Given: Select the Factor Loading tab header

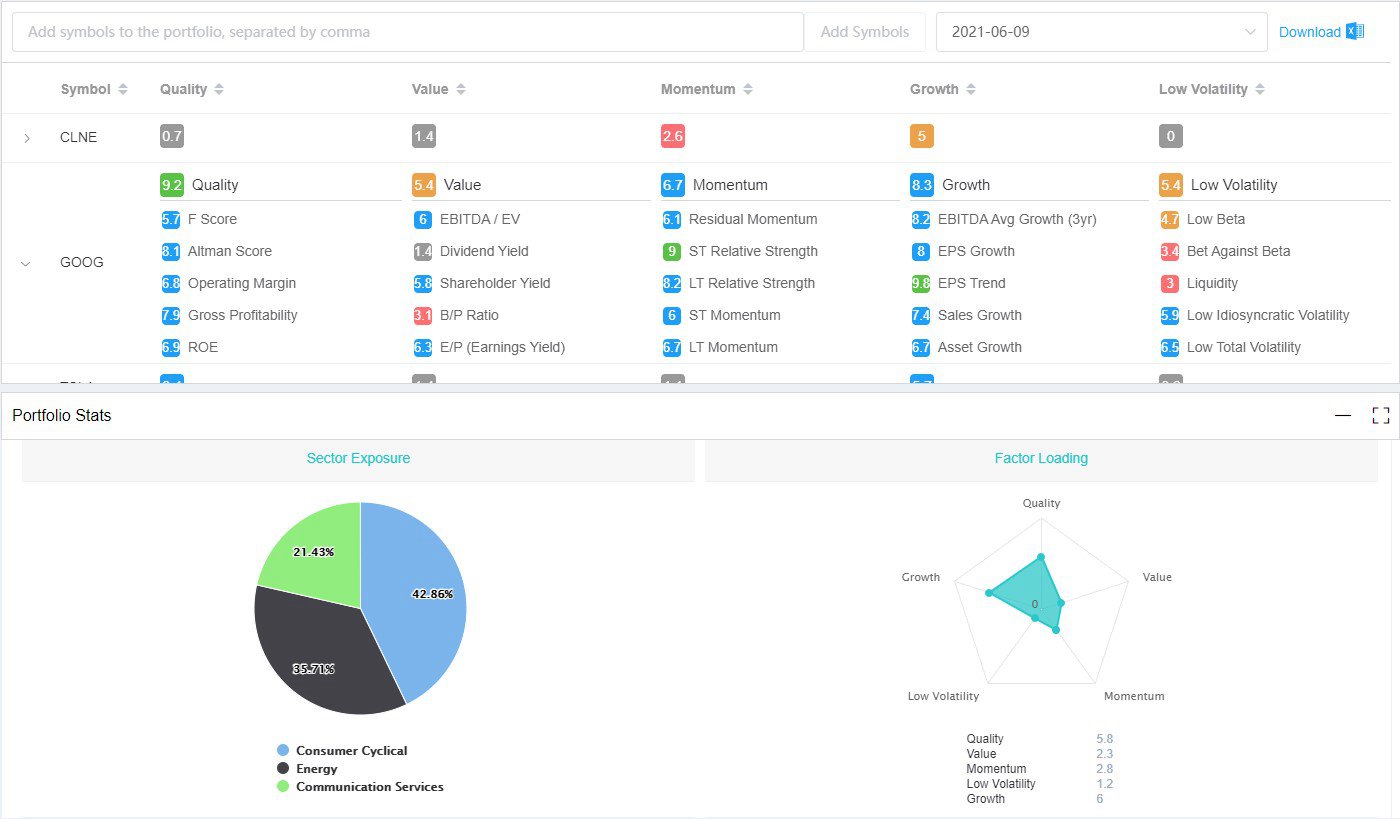Looking at the screenshot, I should pyautogui.click(x=1041, y=458).
